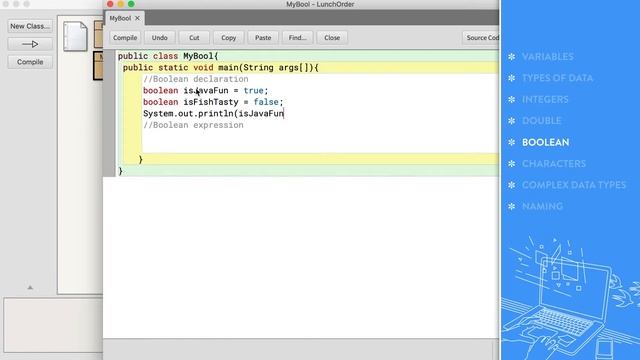Click the editor line-number gutter
The width and height of the screenshot is (640, 360).
[109, 113]
